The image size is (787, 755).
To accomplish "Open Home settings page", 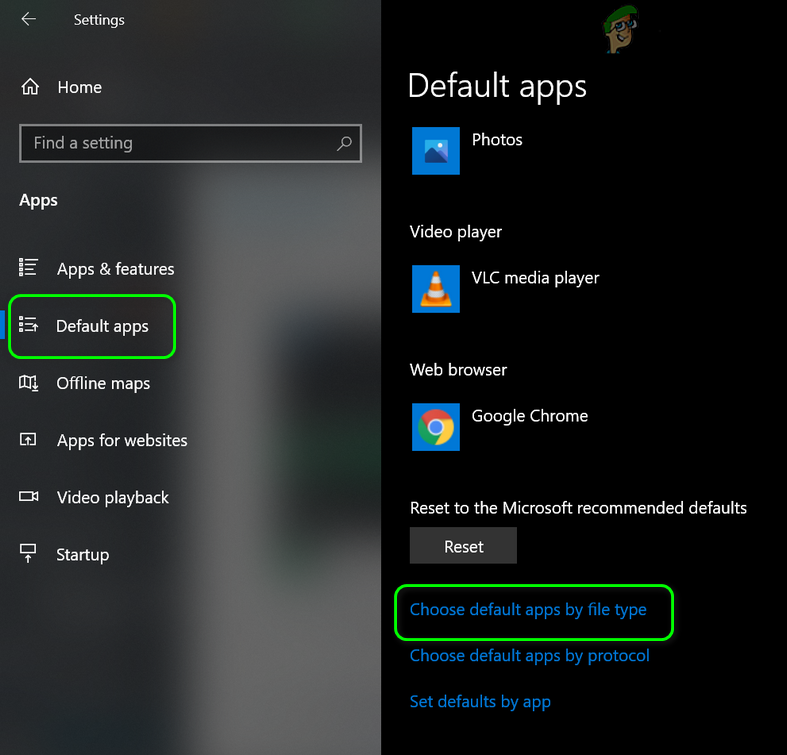I will [x=79, y=87].
